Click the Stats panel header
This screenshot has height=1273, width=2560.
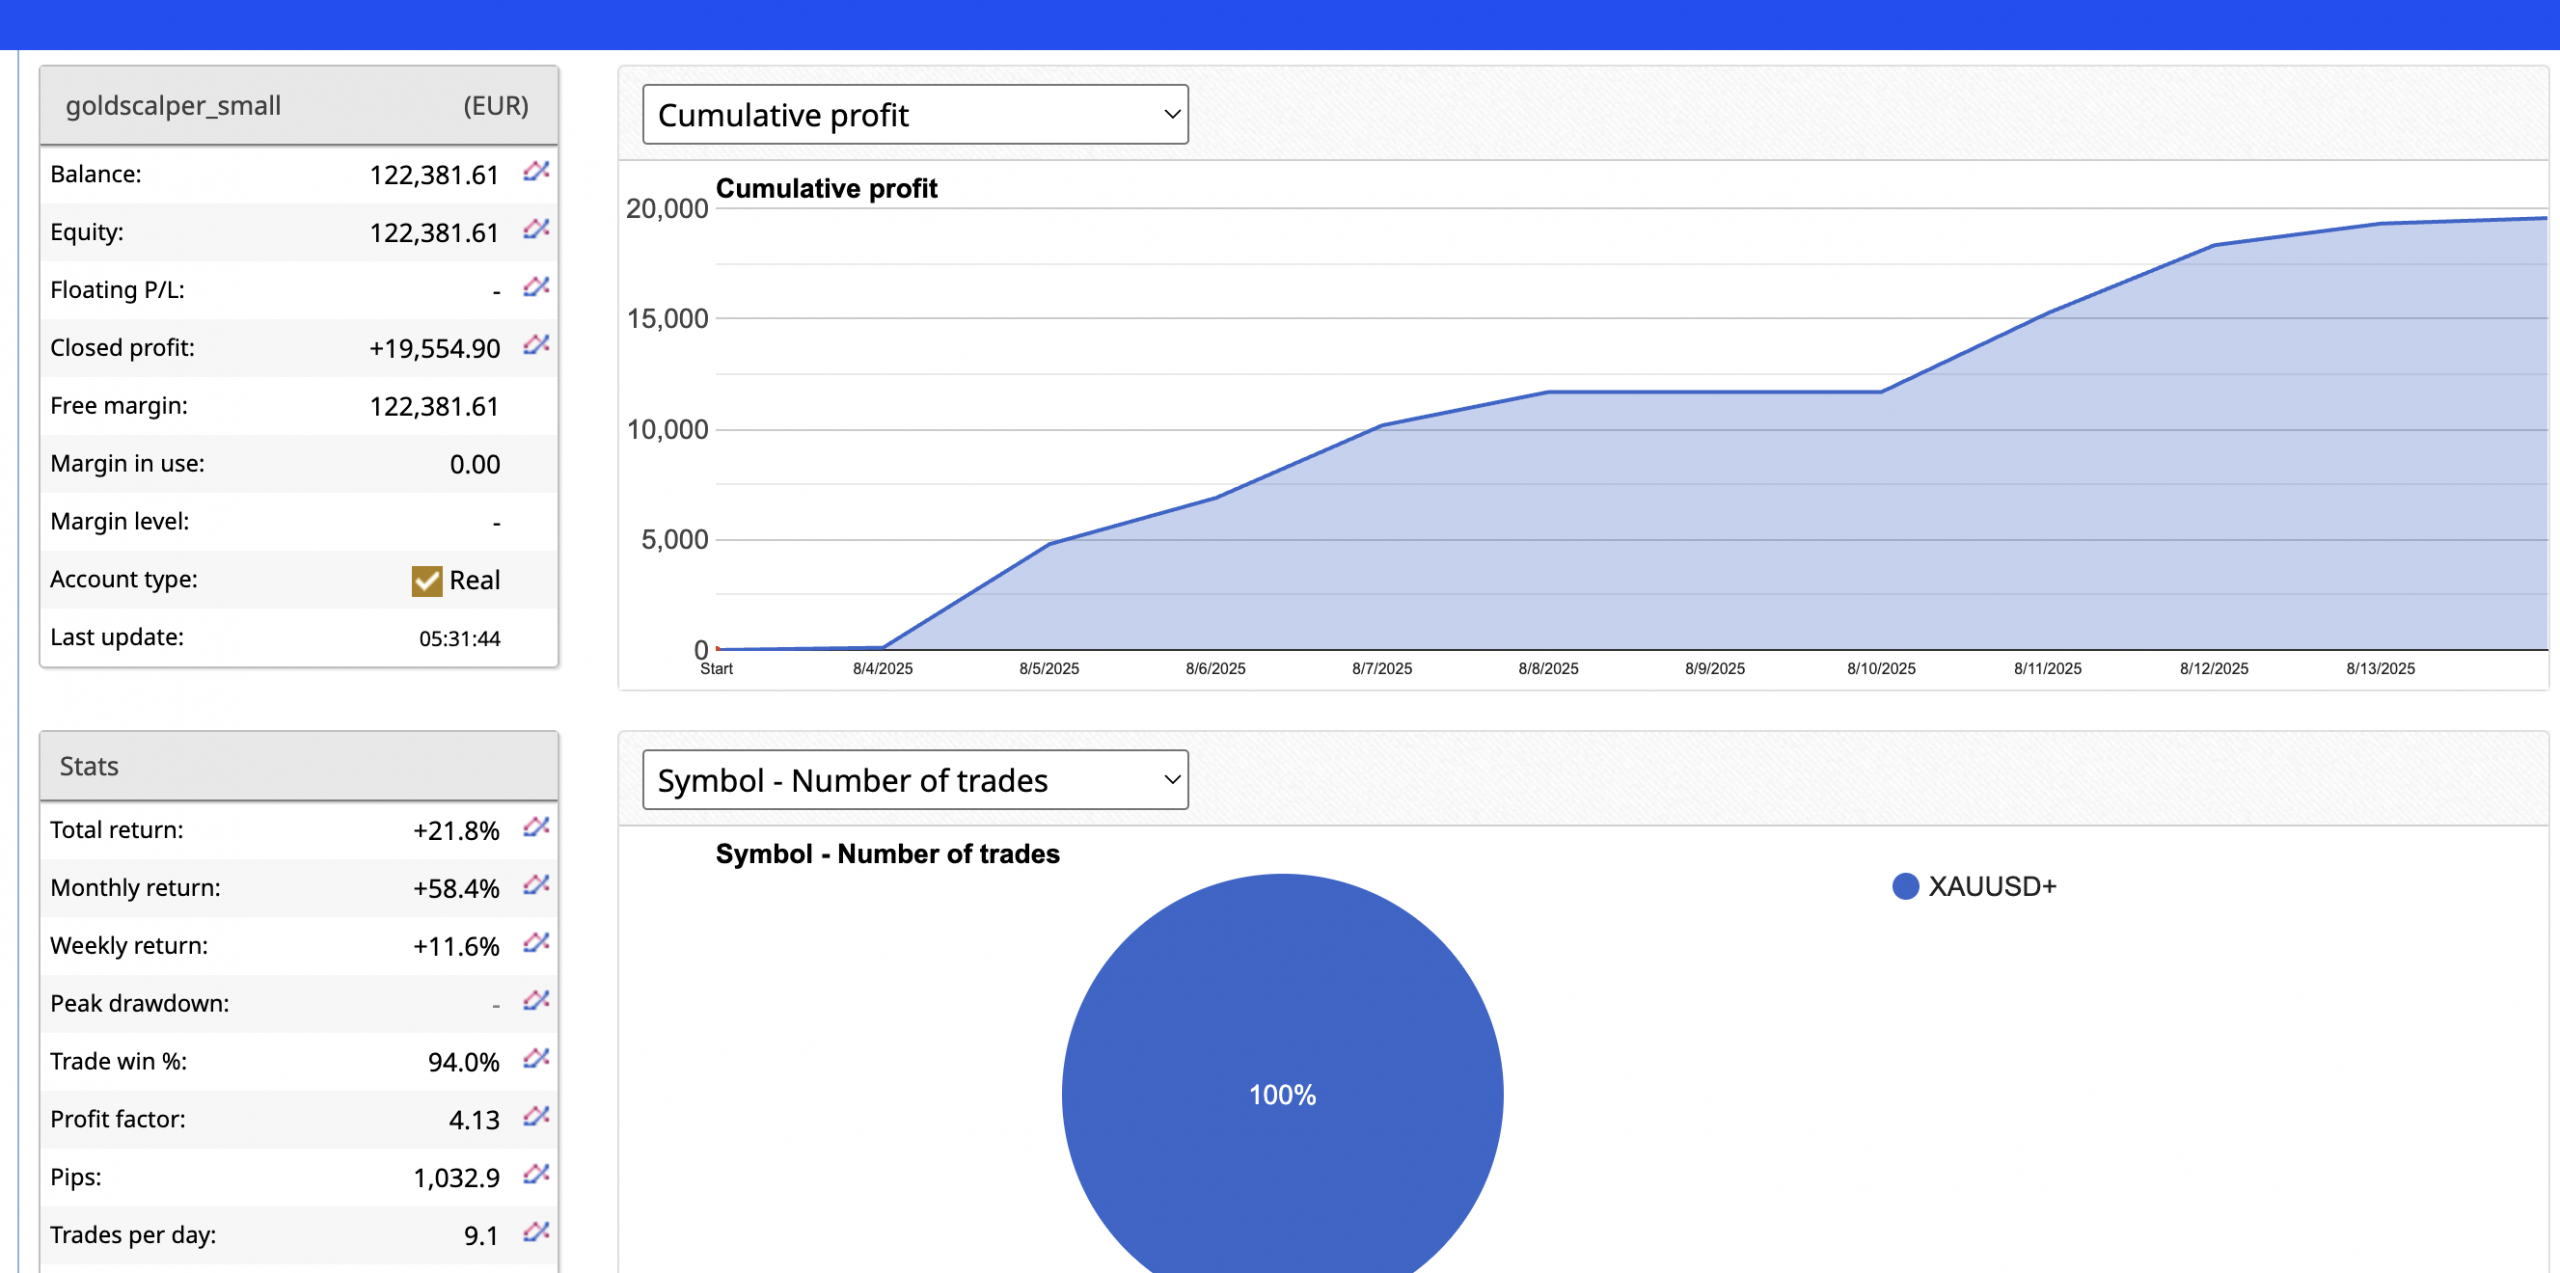coord(89,767)
